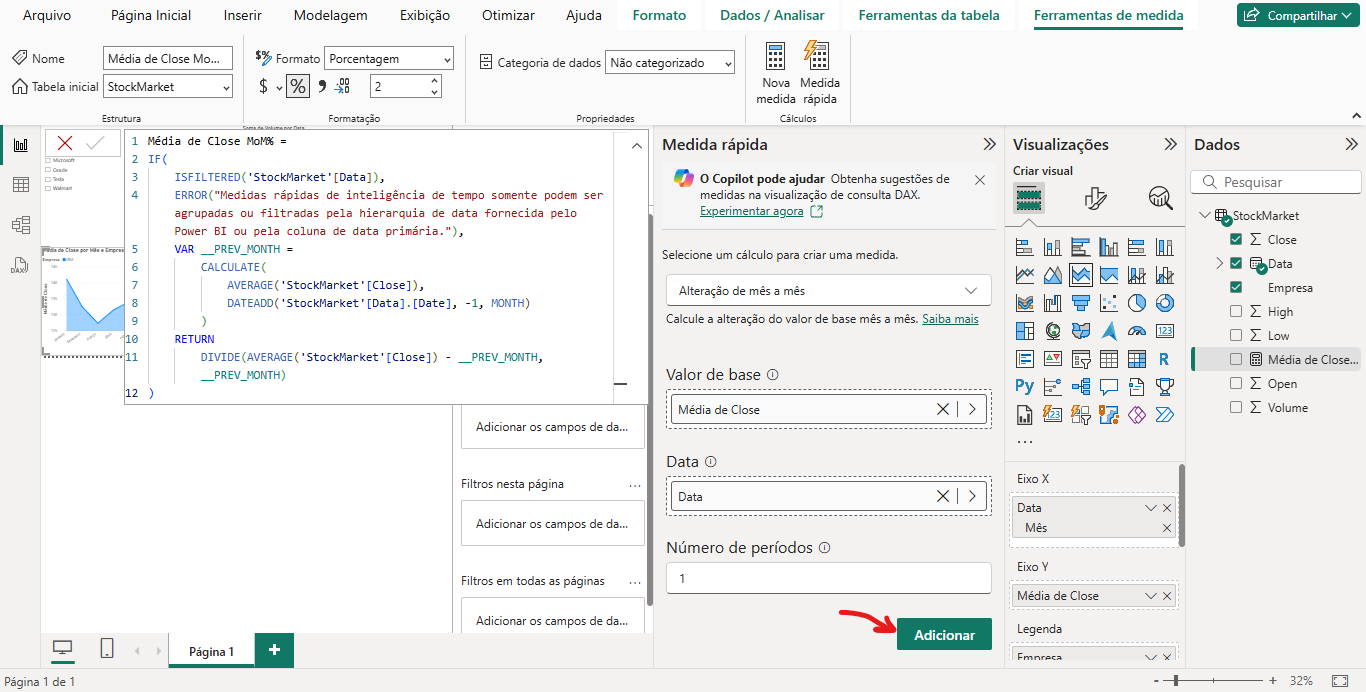Check the Open field checkbox
The image size is (1366, 692).
[x=1236, y=383]
